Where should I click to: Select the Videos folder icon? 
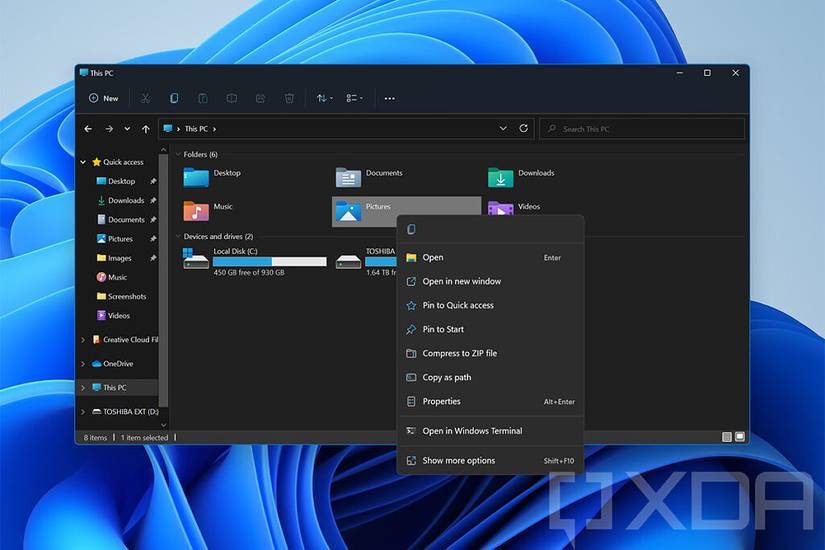(500, 209)
